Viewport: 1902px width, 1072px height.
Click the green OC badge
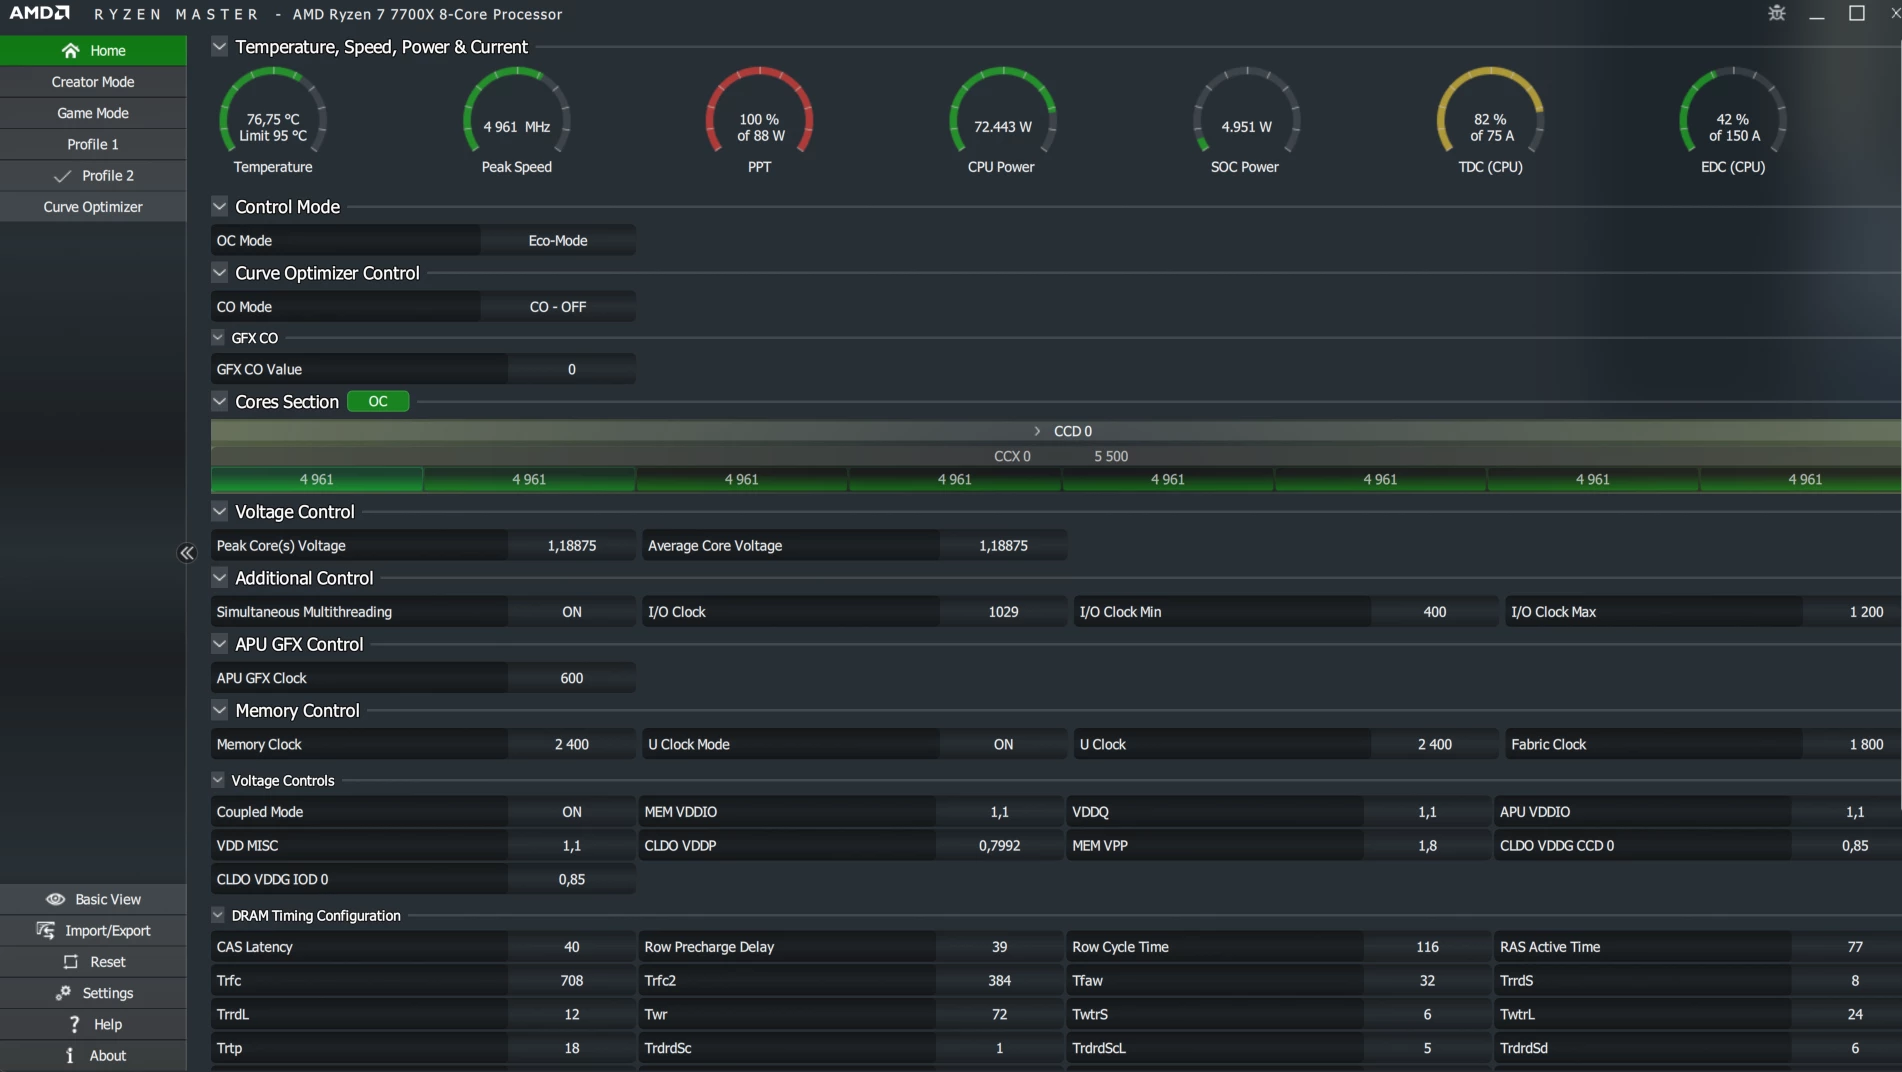coord(378,401)
